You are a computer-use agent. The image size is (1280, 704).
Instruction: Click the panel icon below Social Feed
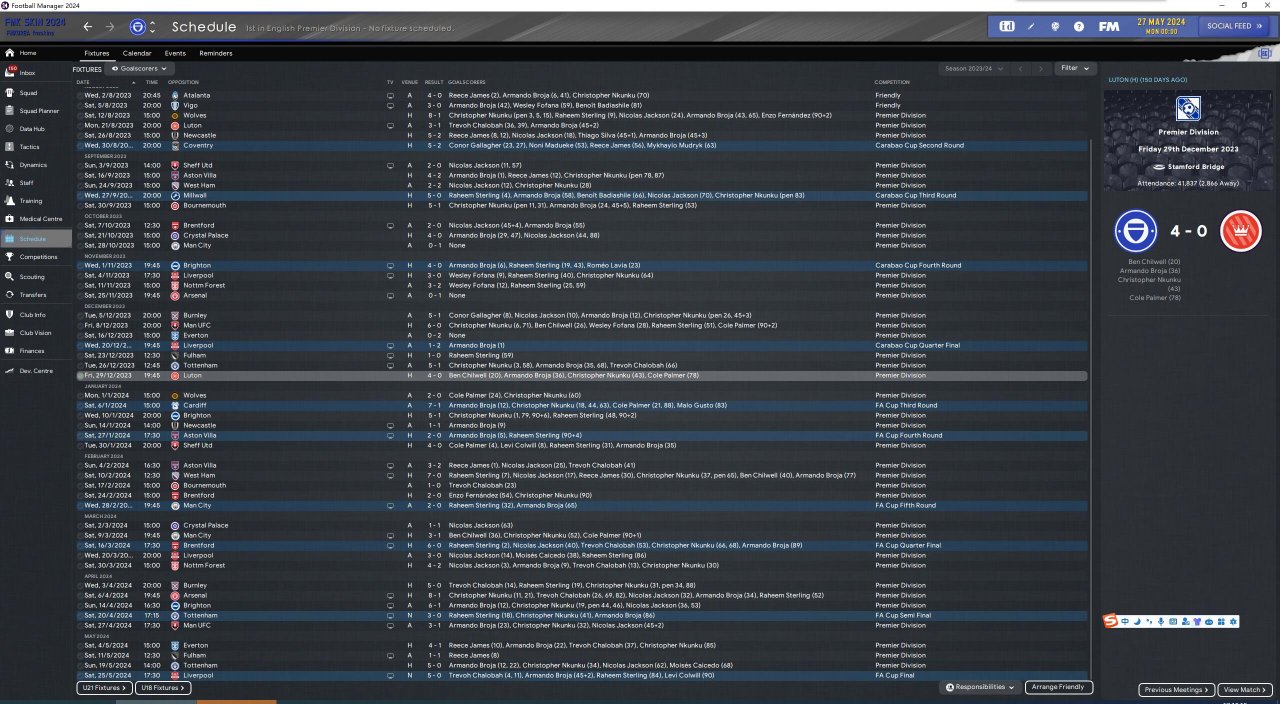pos(1265,53)
